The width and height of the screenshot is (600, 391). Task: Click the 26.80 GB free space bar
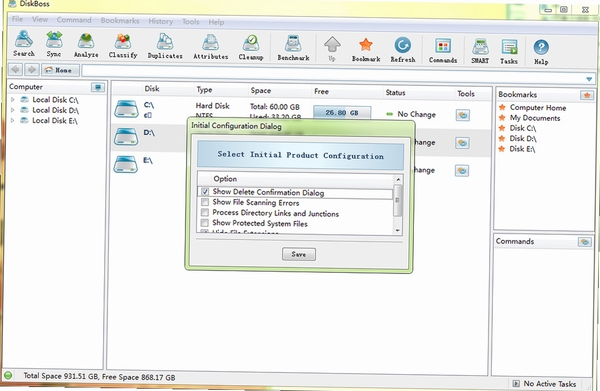342,113
